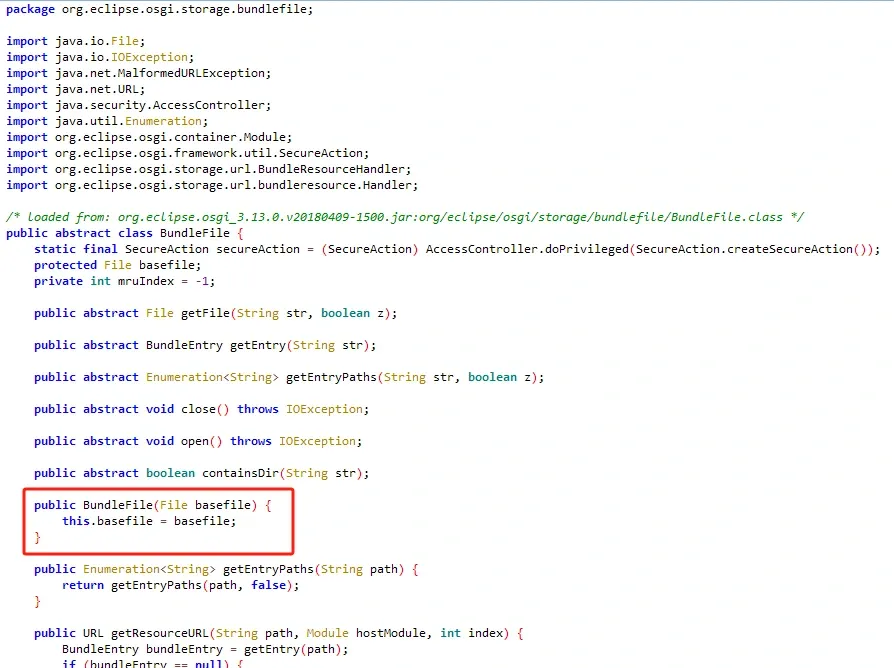The image size is (894, 668).
Task: Click the abstract getEntry method name
Action: (258, 345)
